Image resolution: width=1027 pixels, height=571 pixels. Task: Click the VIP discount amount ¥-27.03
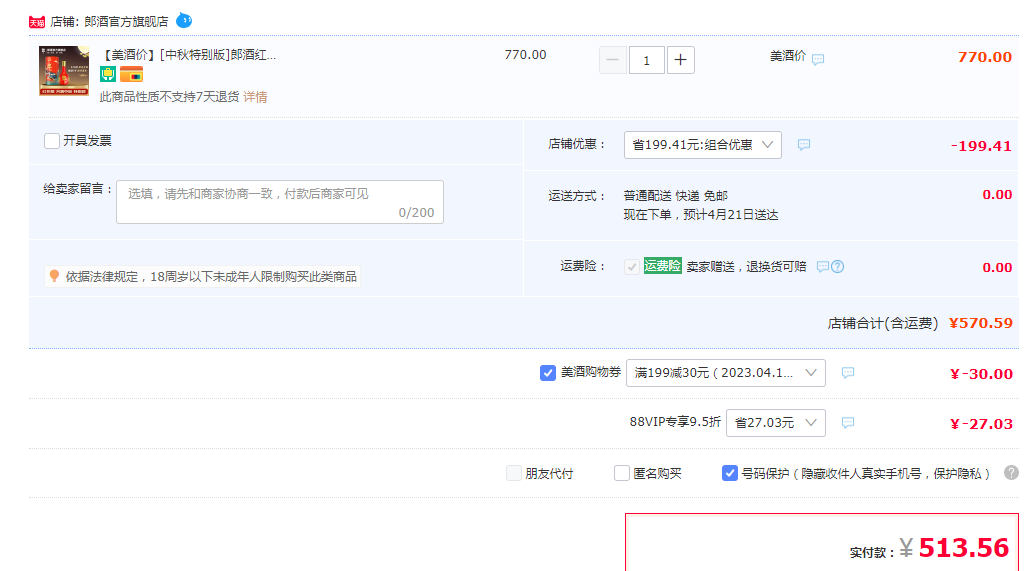click(x=981, y=424)
